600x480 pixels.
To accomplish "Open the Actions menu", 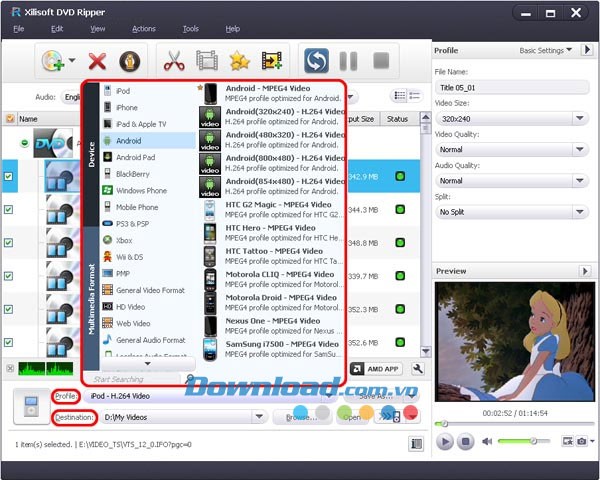I will [x=144, y=29].
